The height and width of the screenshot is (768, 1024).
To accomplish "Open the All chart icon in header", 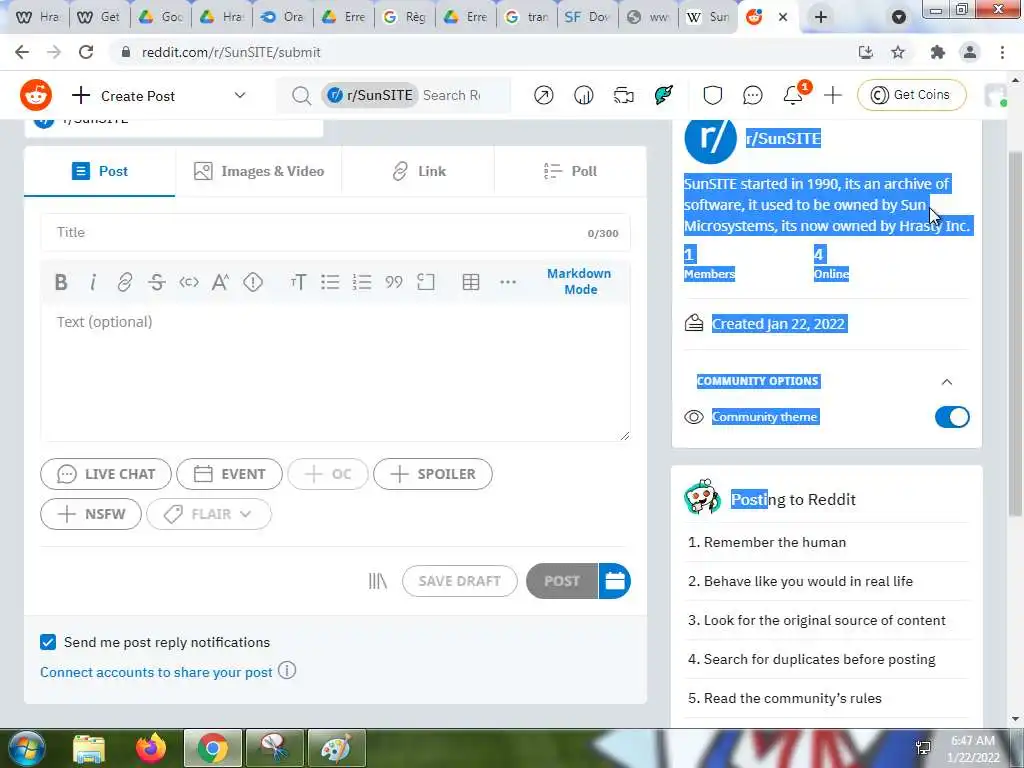I will (583, 95).
